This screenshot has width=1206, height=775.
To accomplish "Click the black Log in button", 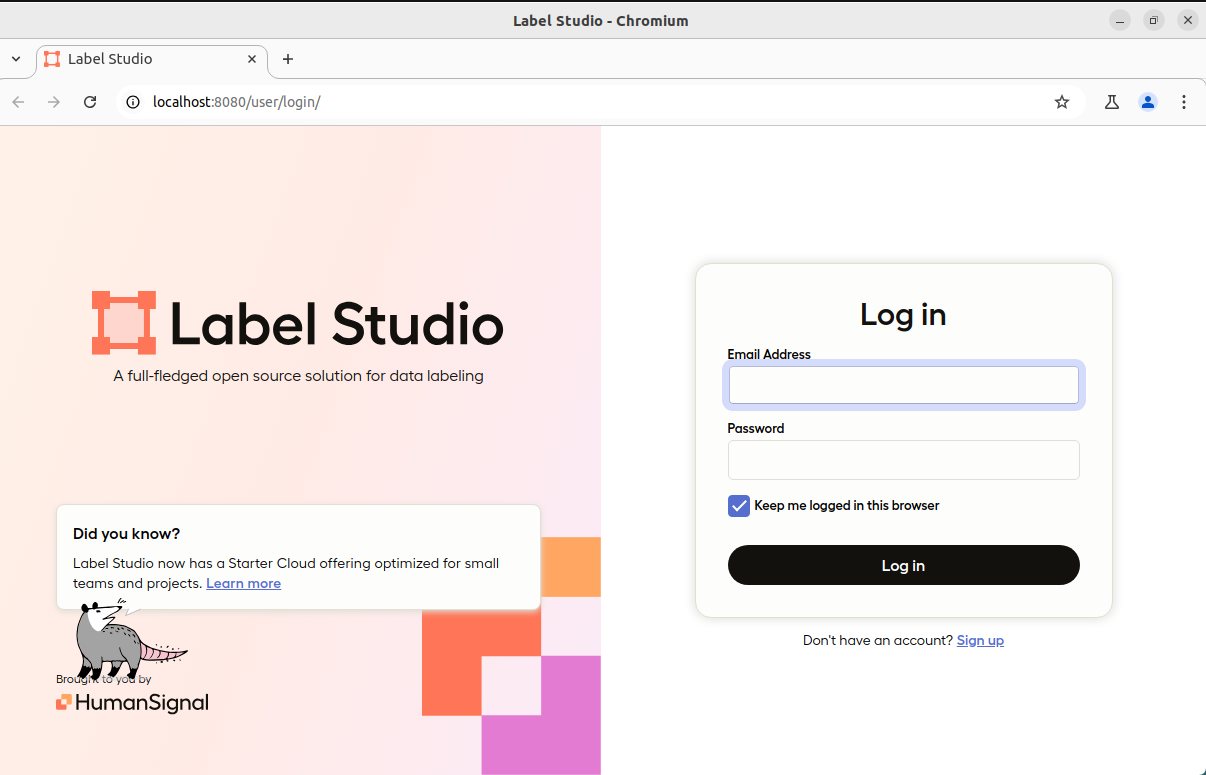I will coord(904,565).
